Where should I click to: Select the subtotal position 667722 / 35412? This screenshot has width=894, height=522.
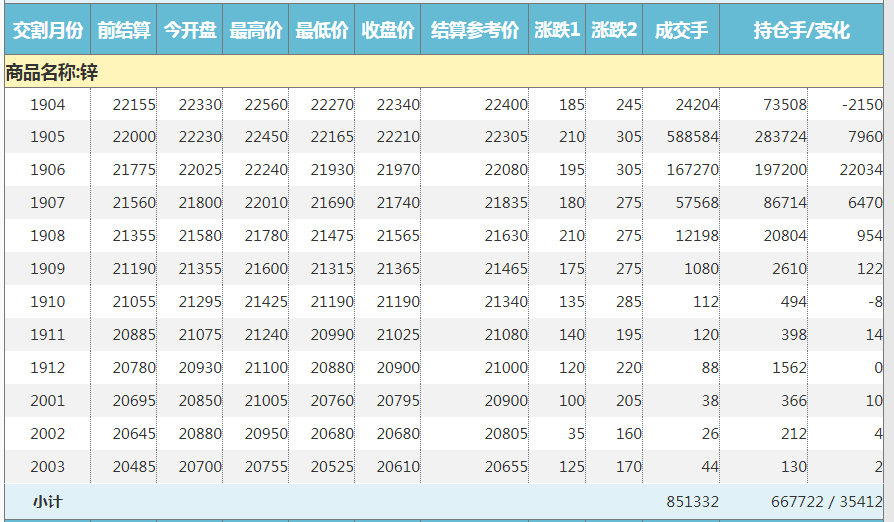click(826, 501)
